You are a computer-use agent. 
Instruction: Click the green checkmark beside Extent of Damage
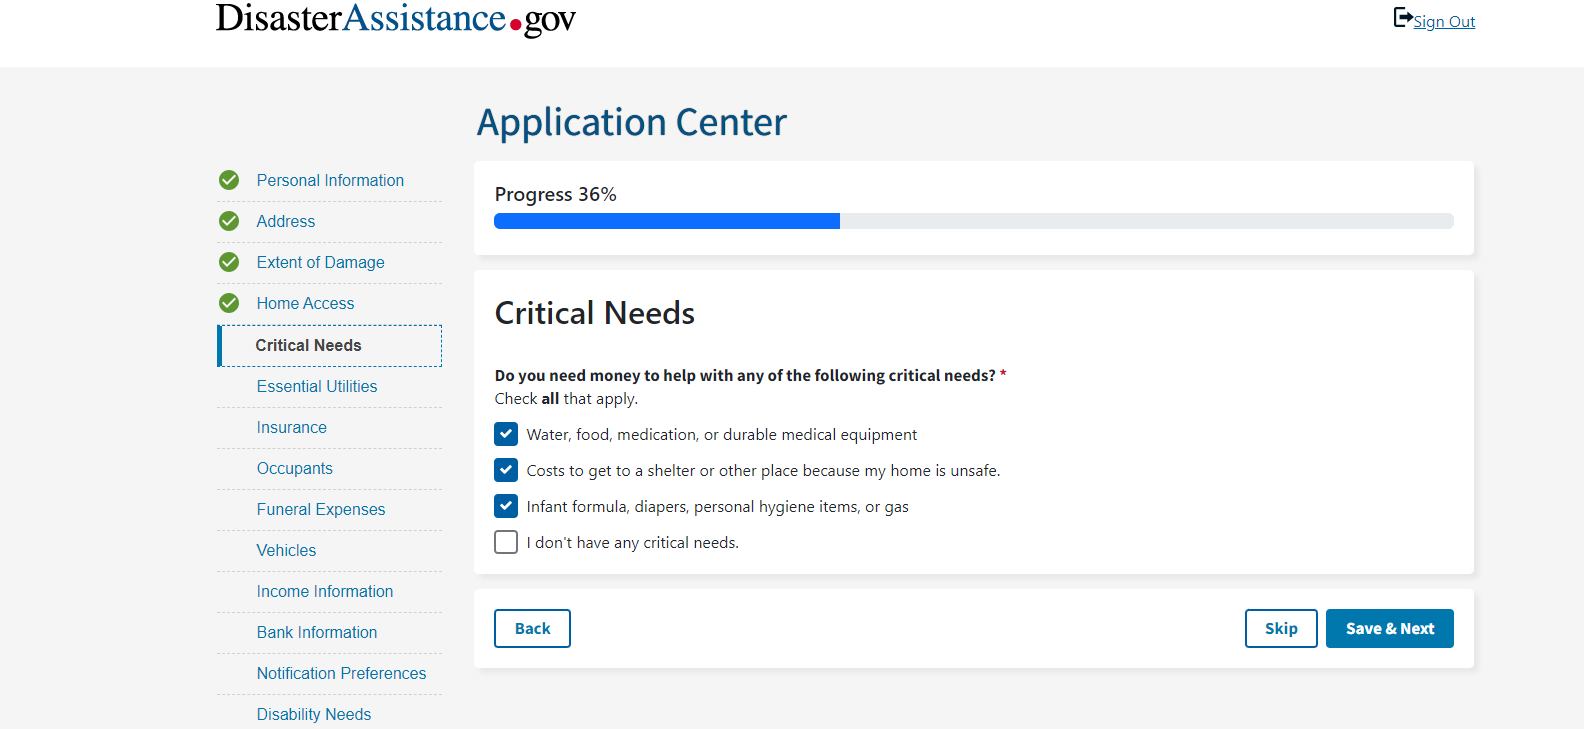pyautogui.click(x=229, y=262)
